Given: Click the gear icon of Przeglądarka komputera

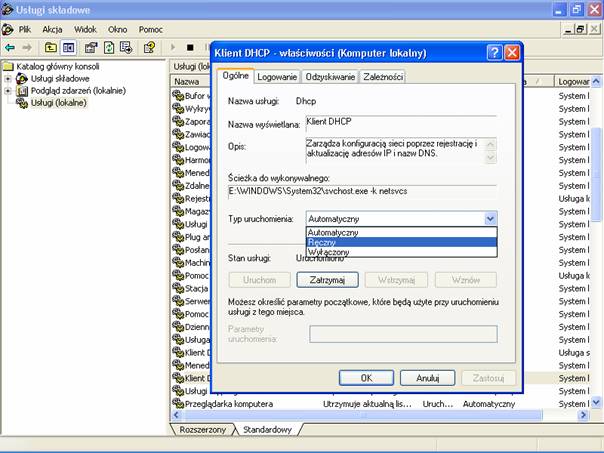Looking at the screenshot, I should click(178, 403).
